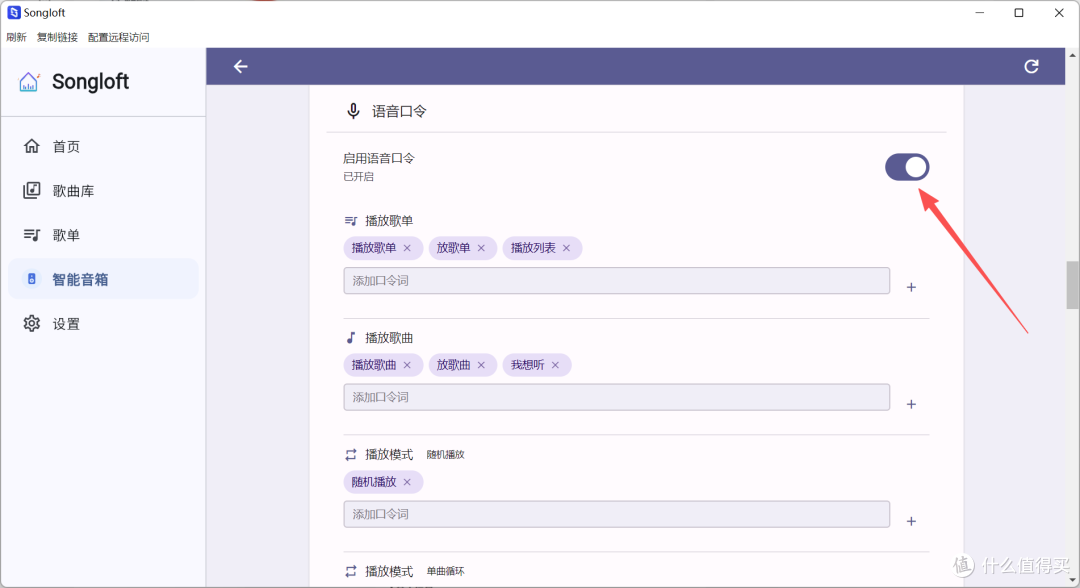This screenshot has width=1080, height=588.
Task: Click the scrollbar up arrow
Action: [x=1072, y=54]
